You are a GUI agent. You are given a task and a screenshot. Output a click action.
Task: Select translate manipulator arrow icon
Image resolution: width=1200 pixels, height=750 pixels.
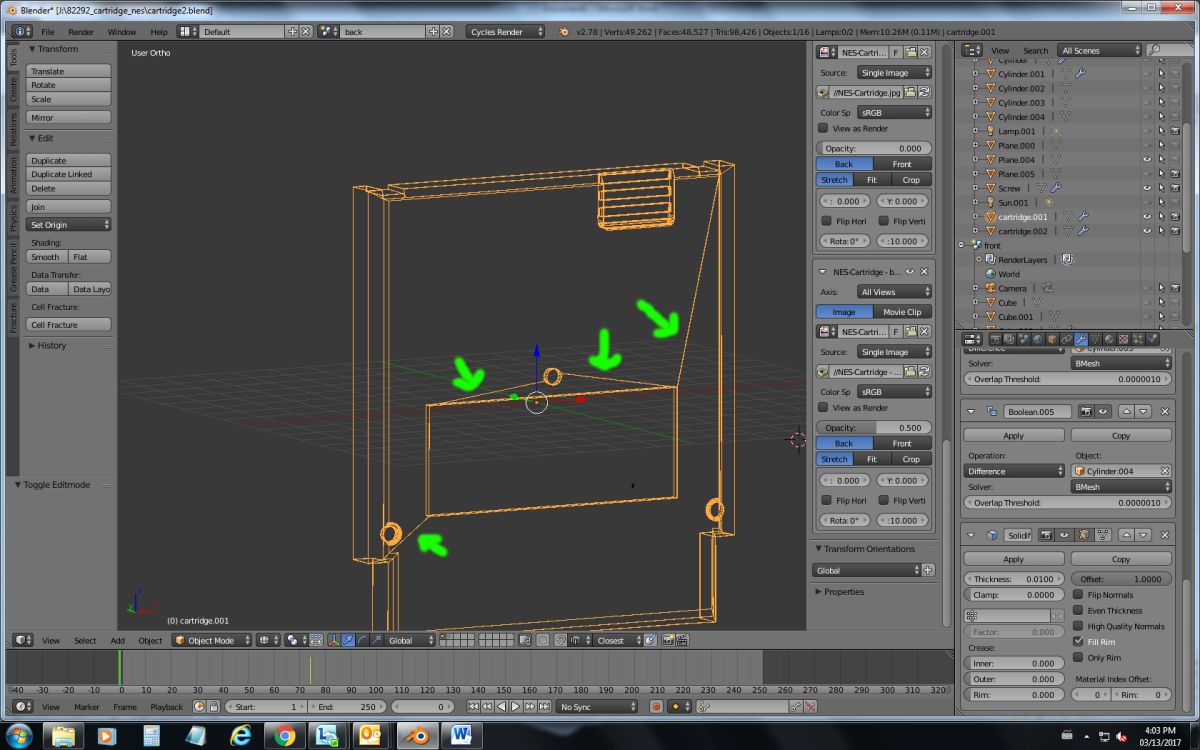[347, 640]
